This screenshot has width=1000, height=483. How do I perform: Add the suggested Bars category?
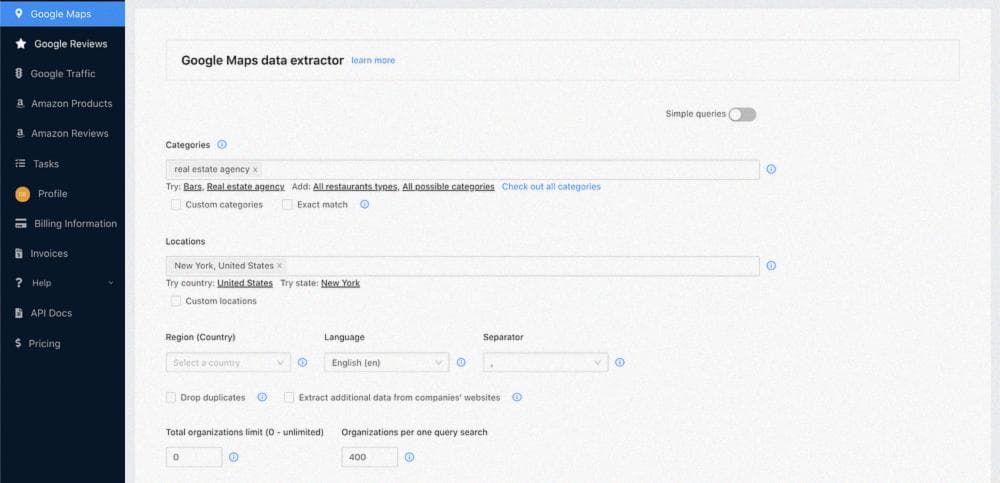click(x=193, y=186)
